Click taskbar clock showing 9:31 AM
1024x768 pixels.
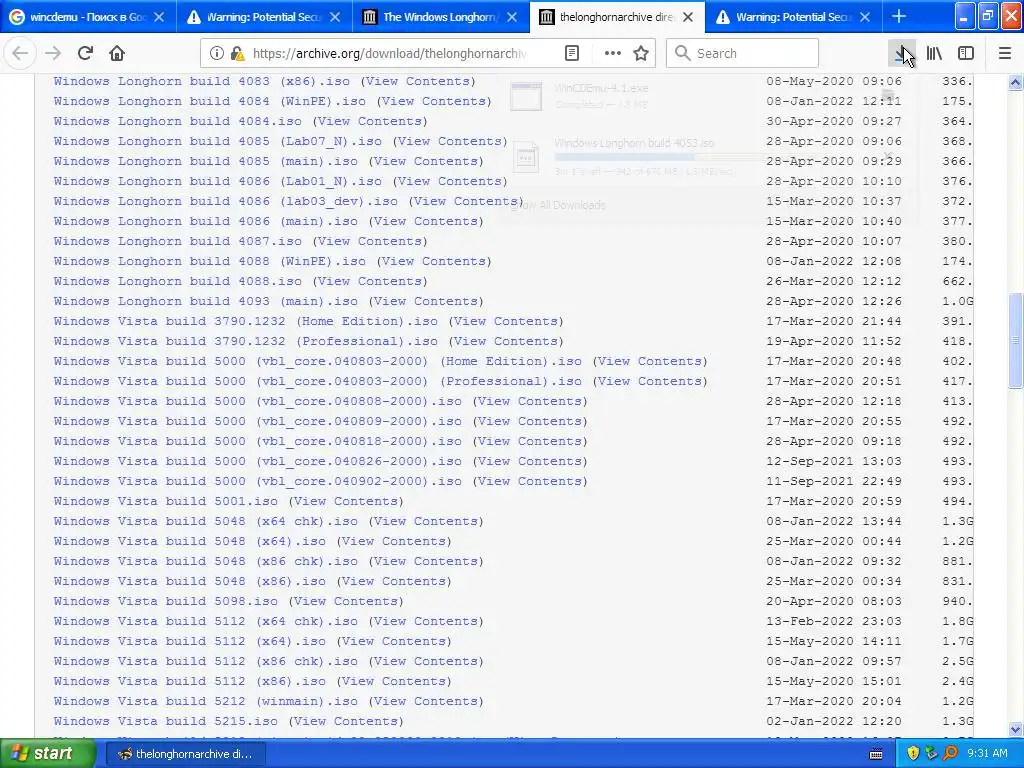coord(987,754)
